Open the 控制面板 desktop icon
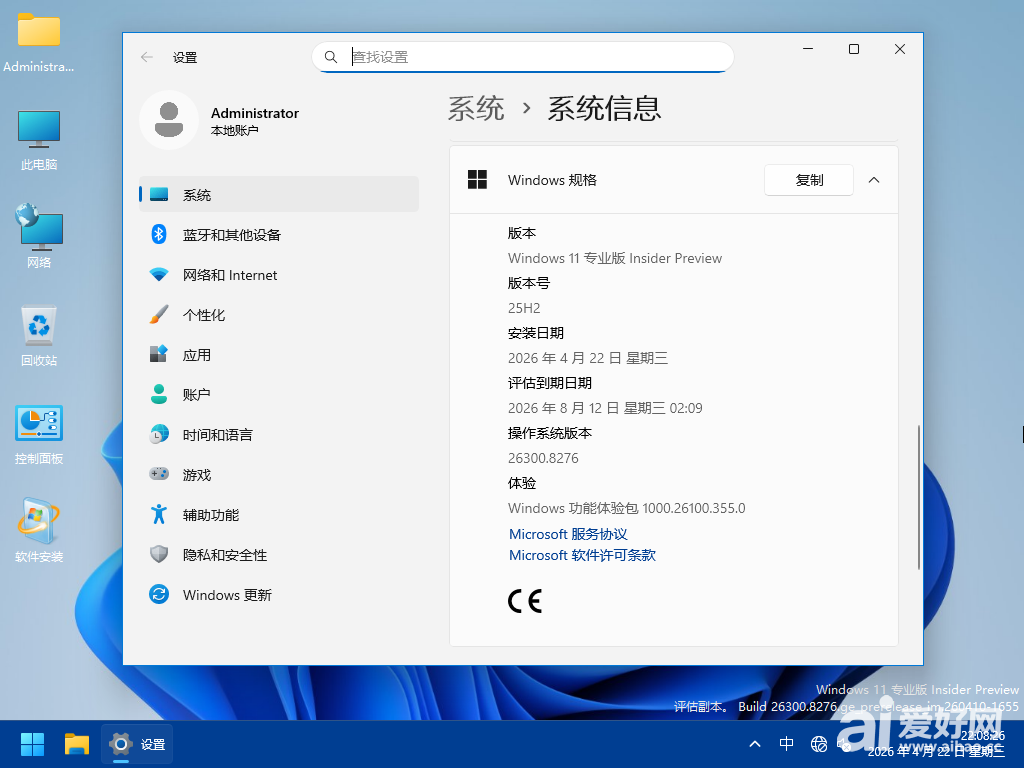Screen dimensions: 1024x768 pyautogui.click(x=39, y=434)
